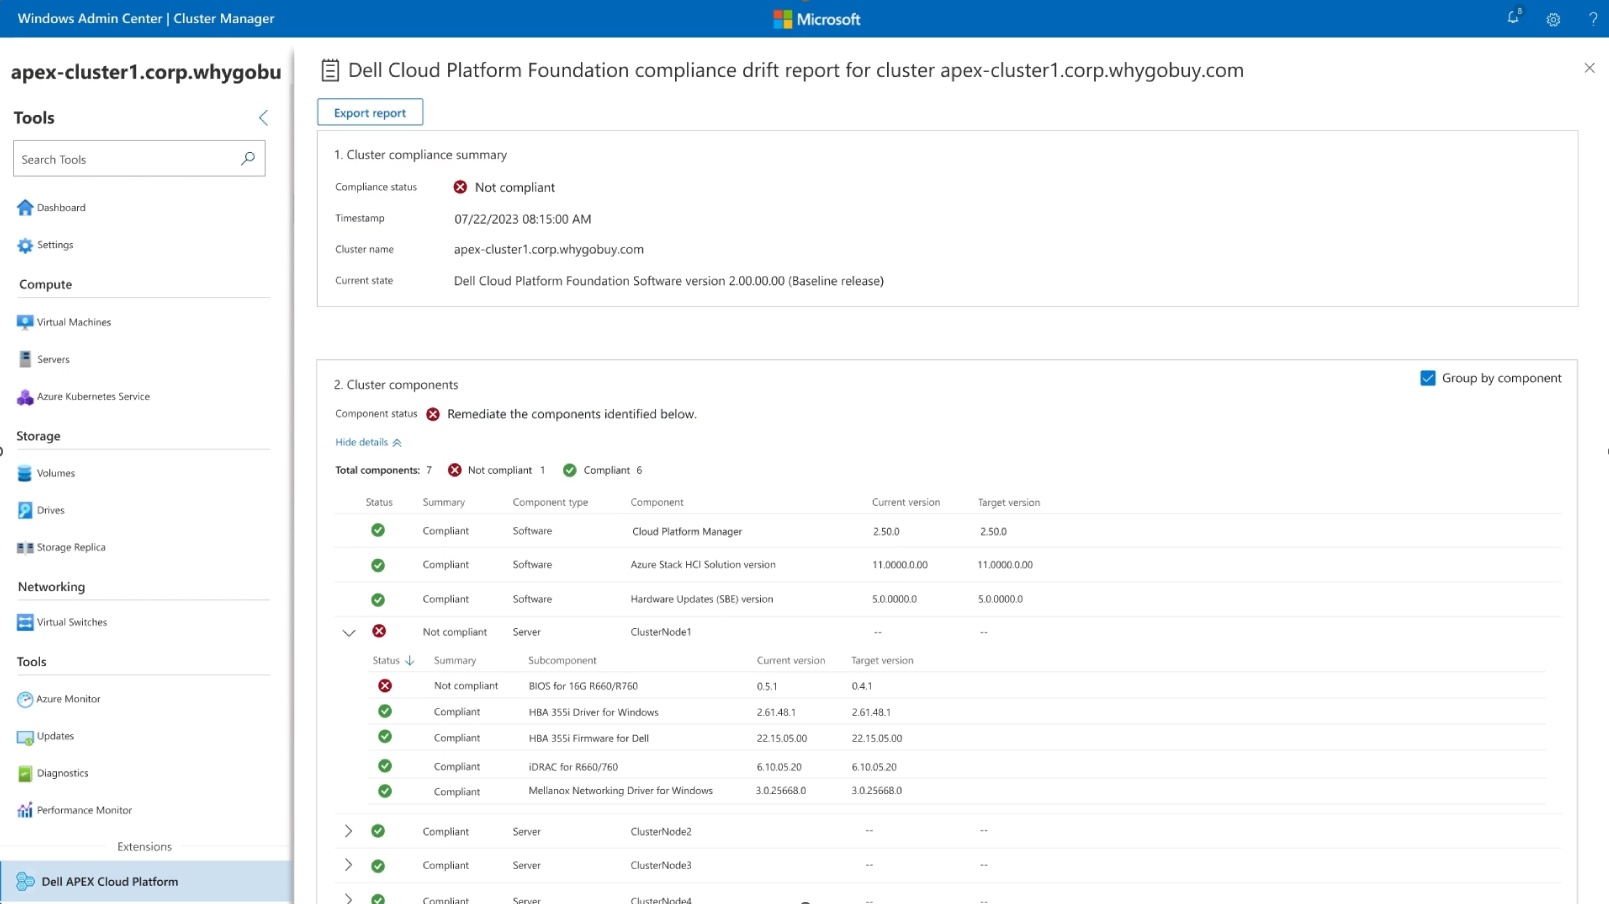Click the Export report button
1609x904 pixels.
[370, 113]
